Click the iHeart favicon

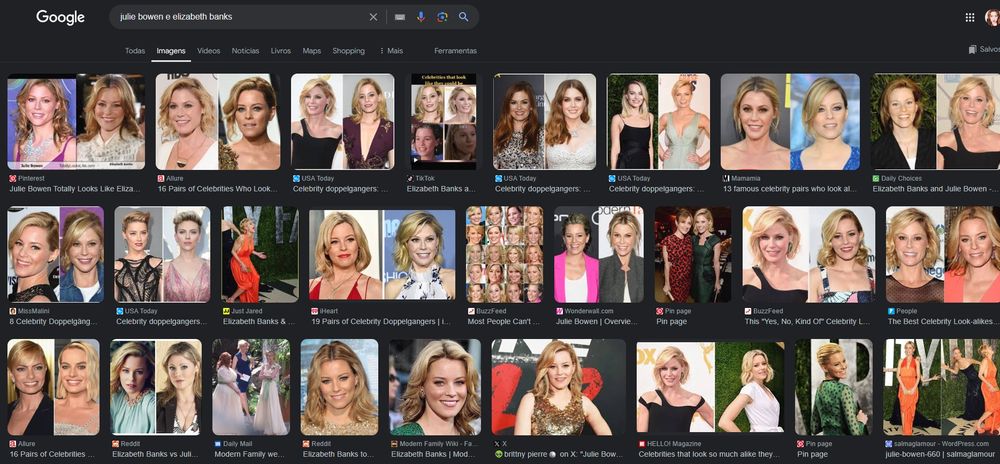click(x=314, y=311)
